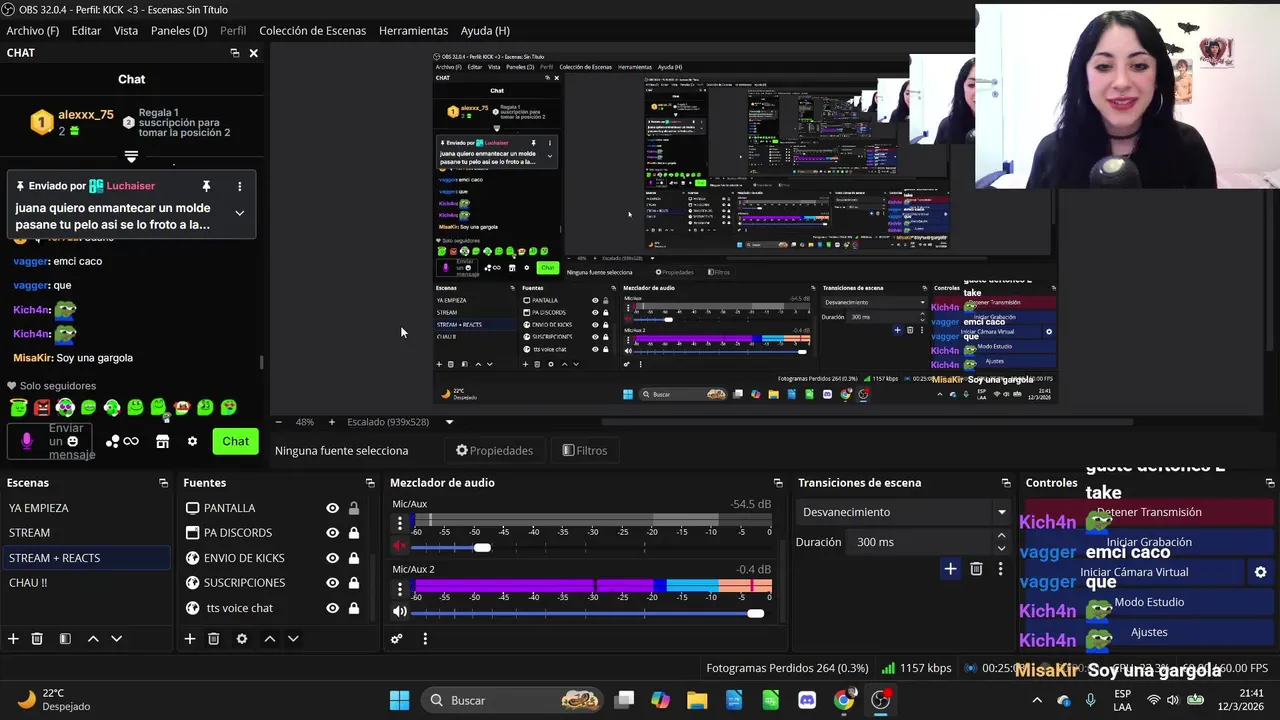1280x720 pixels.
Task: Hide the ENVIO DE KICKS source
Action: point(332,558)
